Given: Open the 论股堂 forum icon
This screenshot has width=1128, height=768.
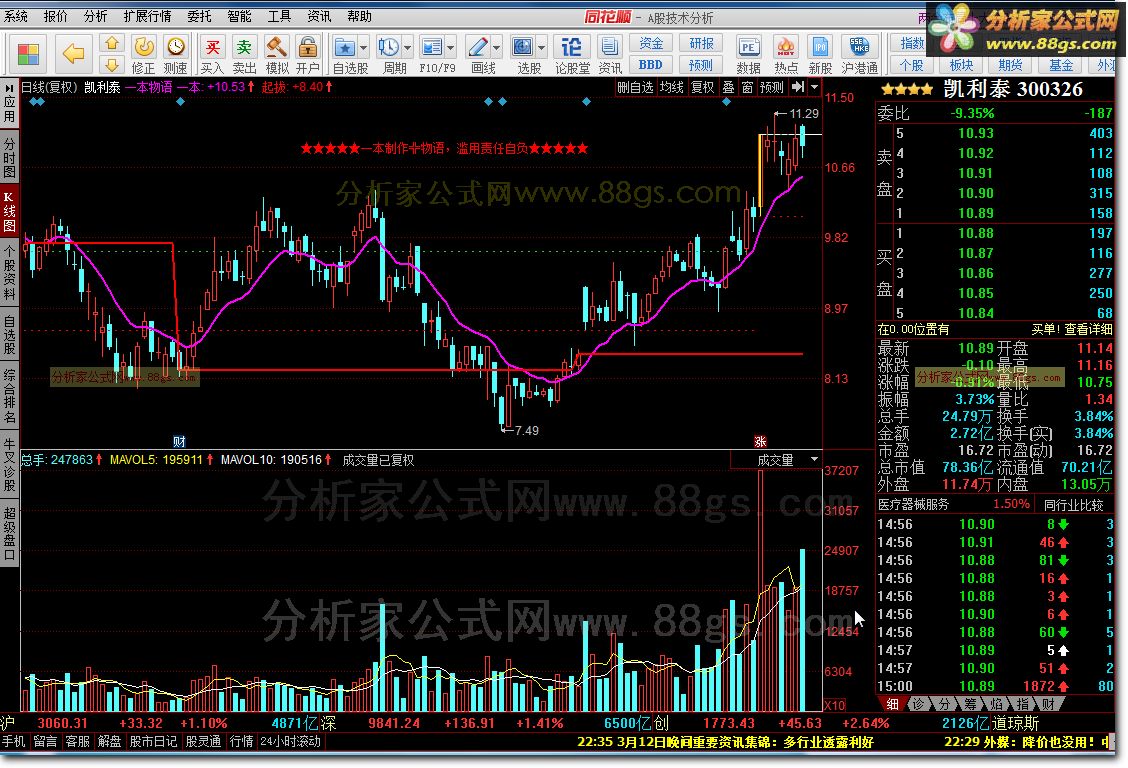Looking at the screenshot, I should (x=572, y=55).
